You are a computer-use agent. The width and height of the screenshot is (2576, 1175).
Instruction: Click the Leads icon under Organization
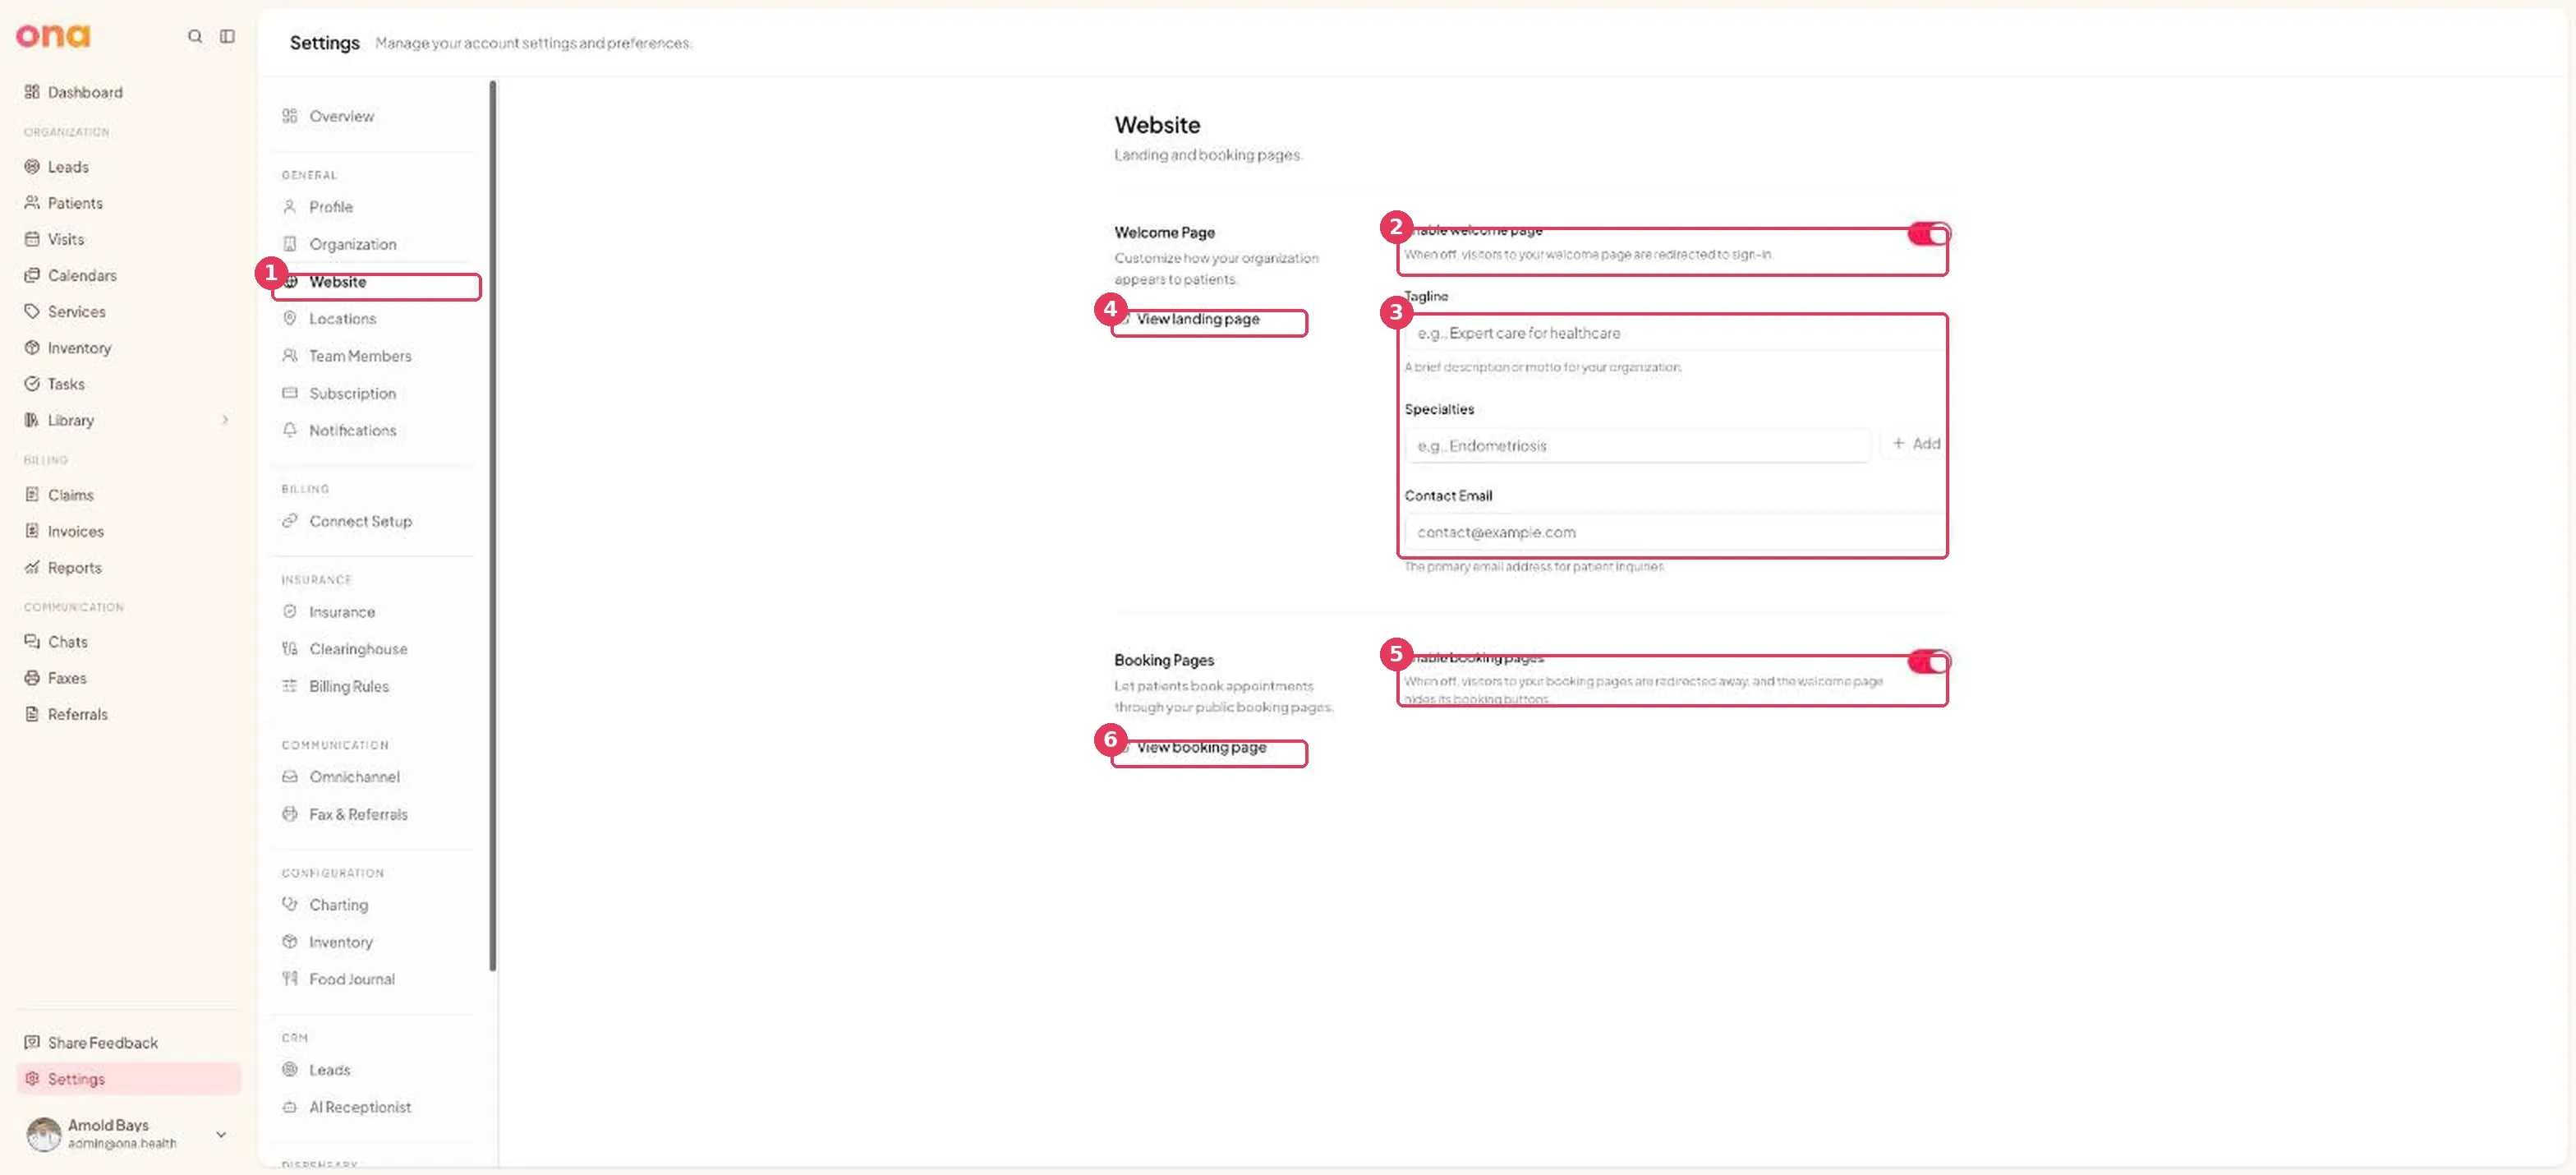click(32, 167)
